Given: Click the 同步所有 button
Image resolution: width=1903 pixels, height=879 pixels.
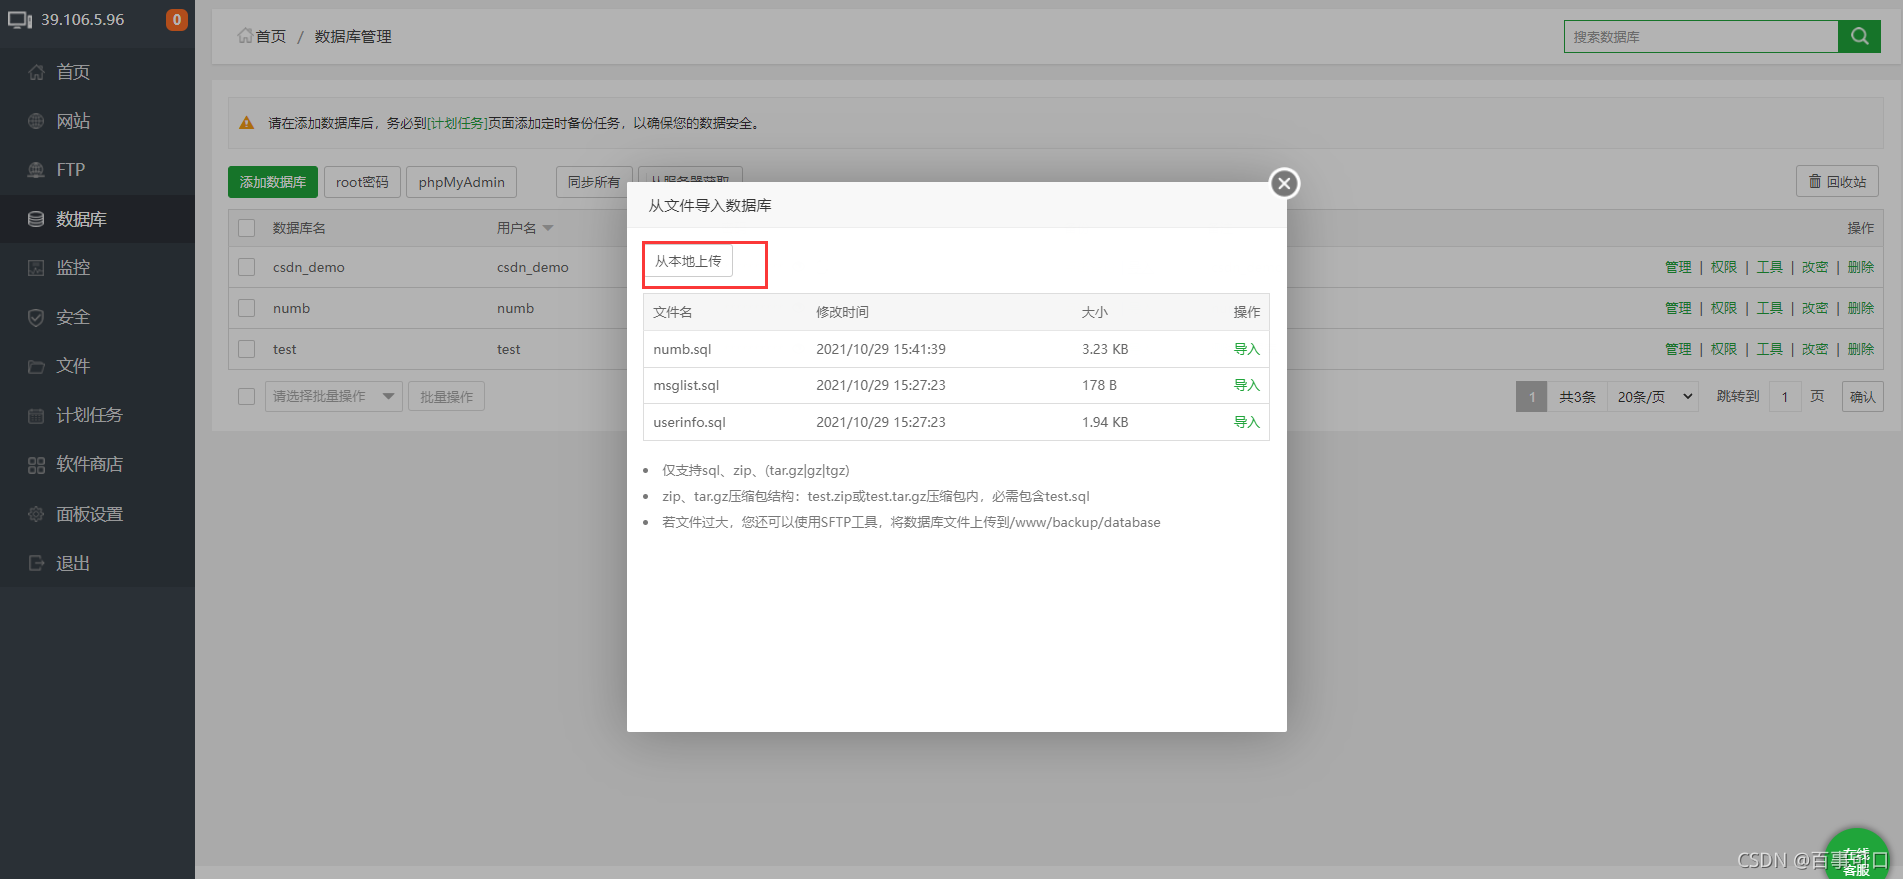Looking at the screenshot, I should point(594,182).
